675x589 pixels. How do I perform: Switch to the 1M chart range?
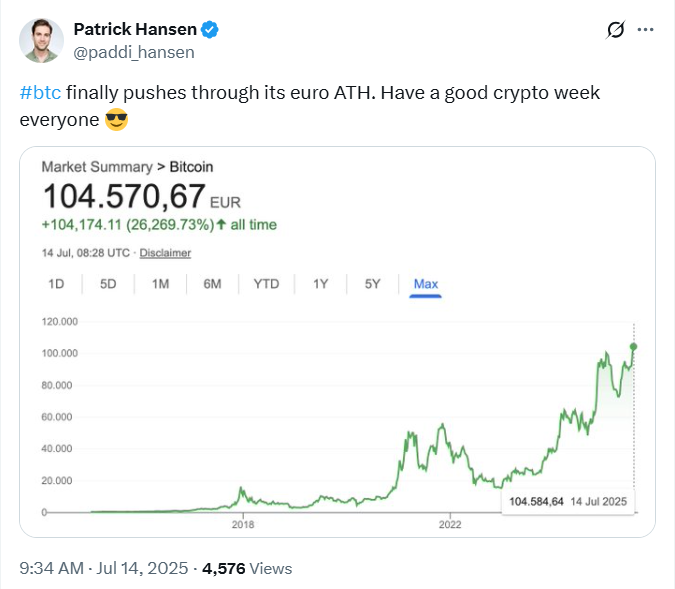(x=160, y=284)
